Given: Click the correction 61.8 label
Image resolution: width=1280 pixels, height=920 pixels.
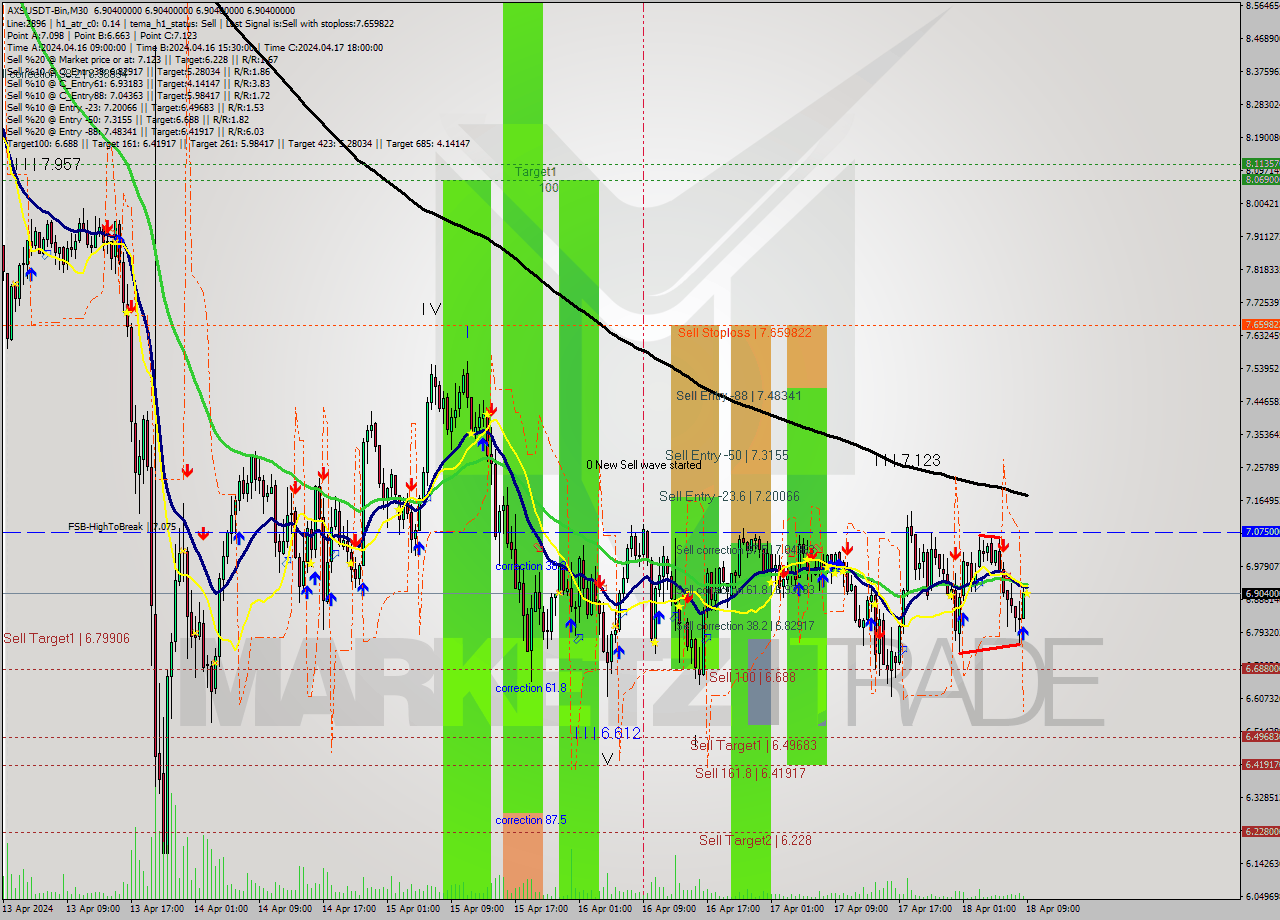Looking at the screenshot, I should click(530, 688).
